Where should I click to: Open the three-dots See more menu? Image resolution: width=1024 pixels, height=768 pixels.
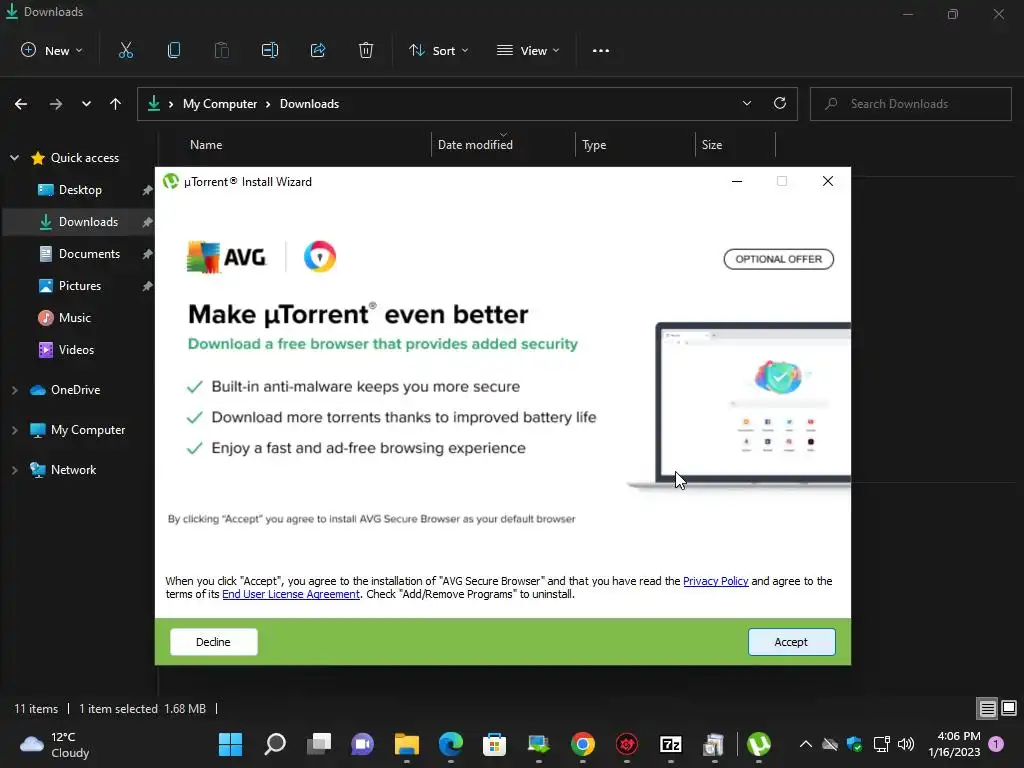pyautogui.click(x=601, y=50)
